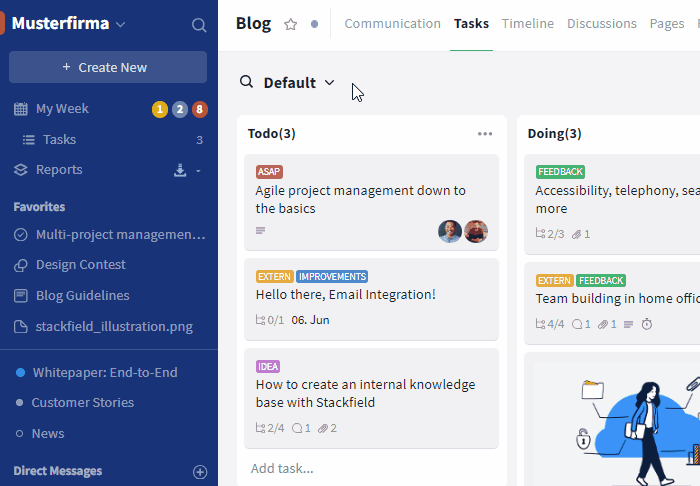Image resolution: width=700 pixels, height=486 pixels.
Task: Click attachment icon on Accessibility card
Action: point(576,234)
